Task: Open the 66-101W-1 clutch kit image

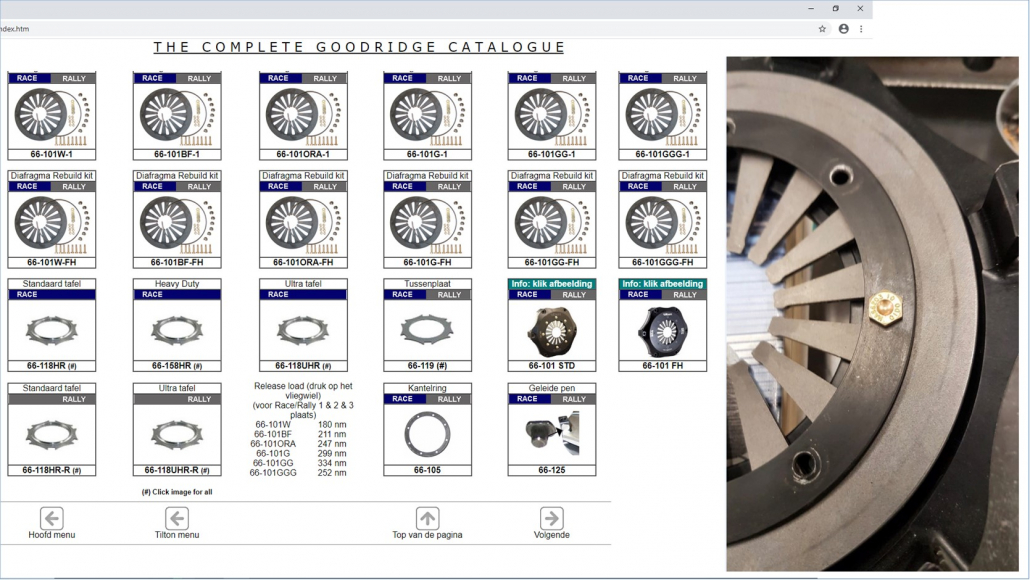Action: pyautogui.click(x=51, y=116)
